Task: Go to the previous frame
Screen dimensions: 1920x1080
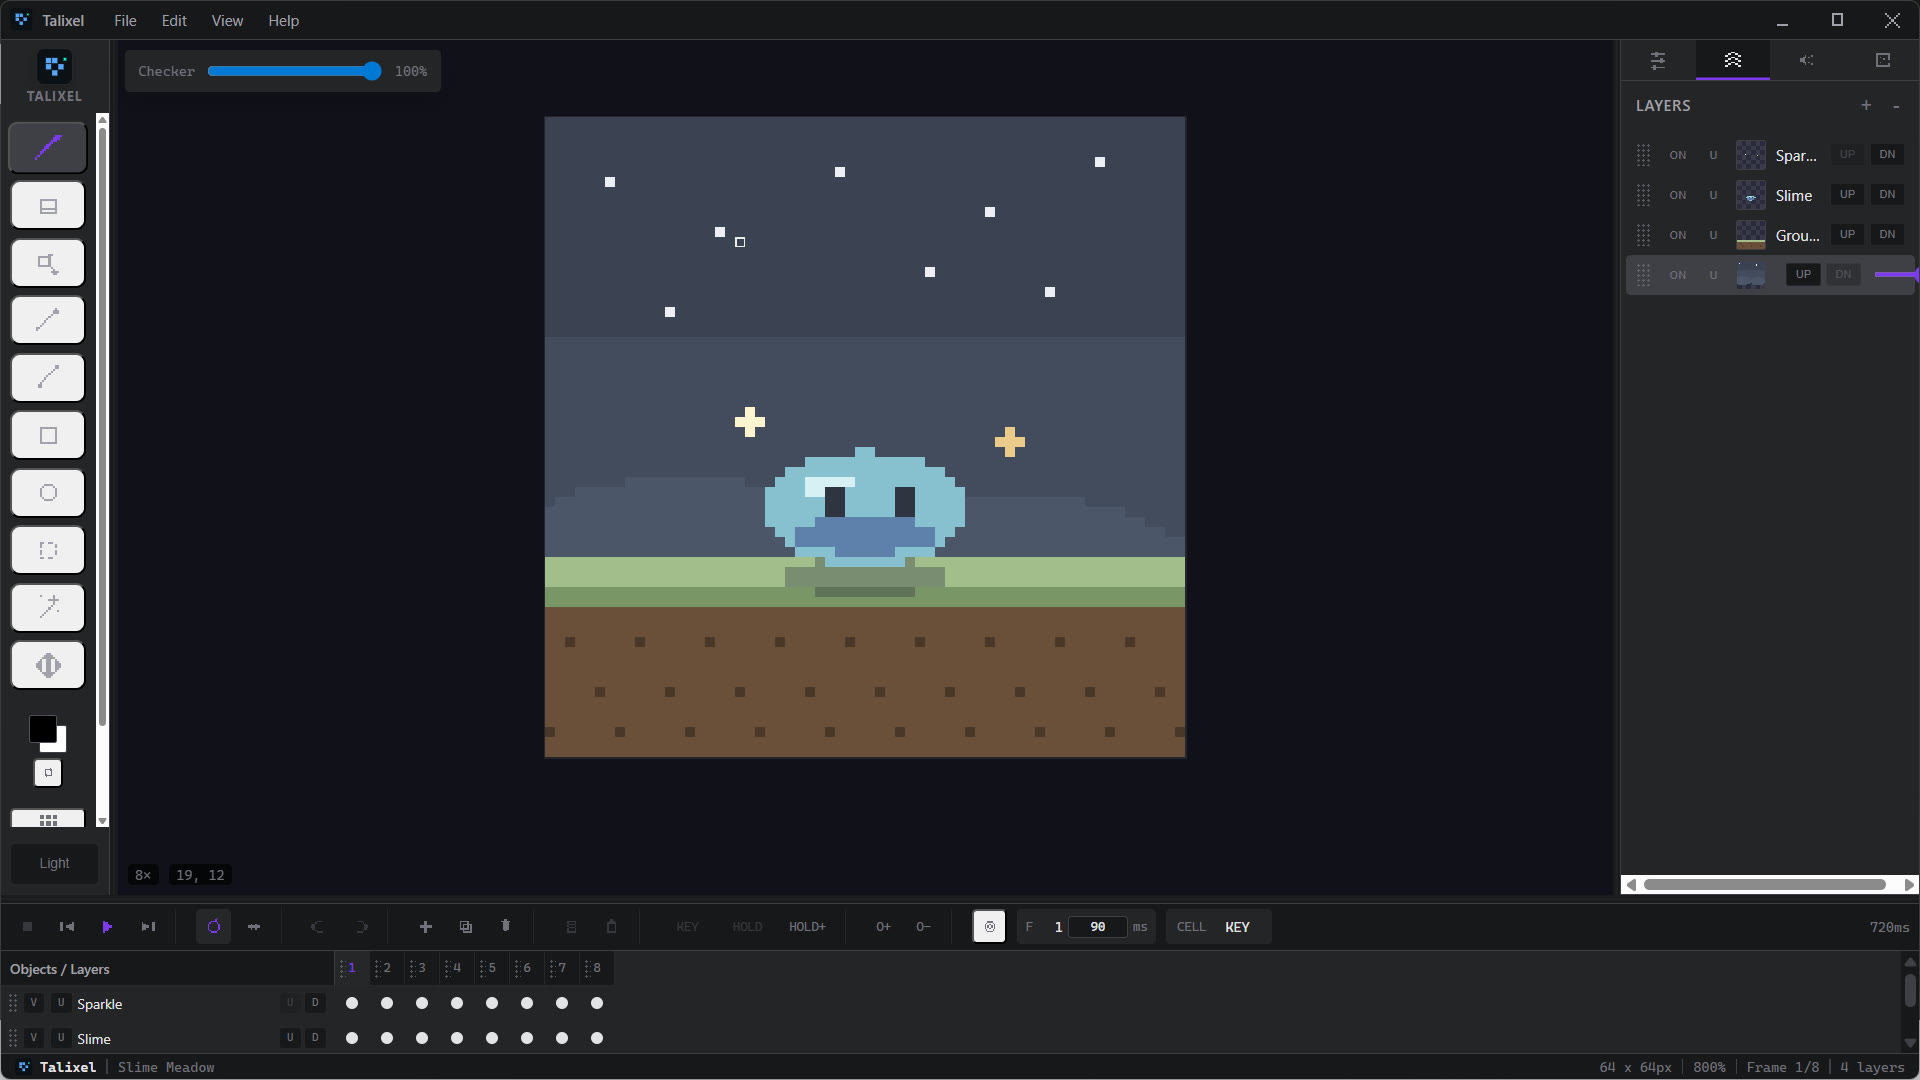Action: point(67,927)
